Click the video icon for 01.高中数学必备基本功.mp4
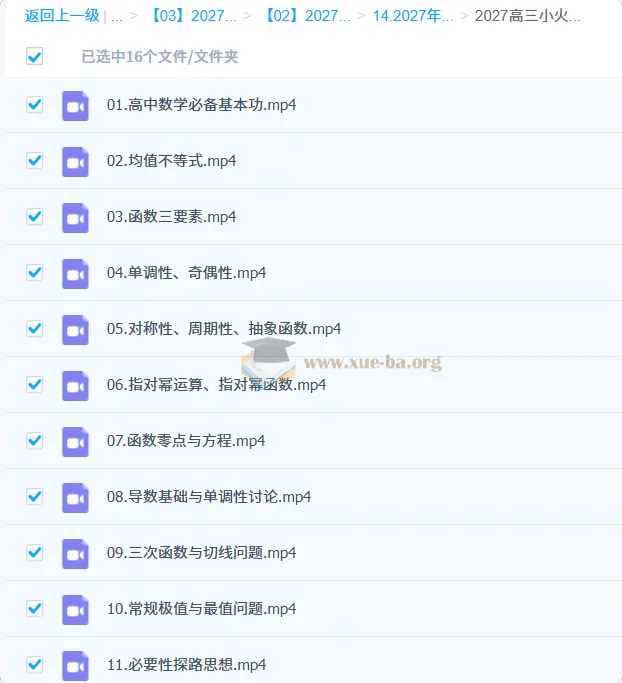Screen dimensions: 622x683 pyautogui.click(x=75, y=106)
